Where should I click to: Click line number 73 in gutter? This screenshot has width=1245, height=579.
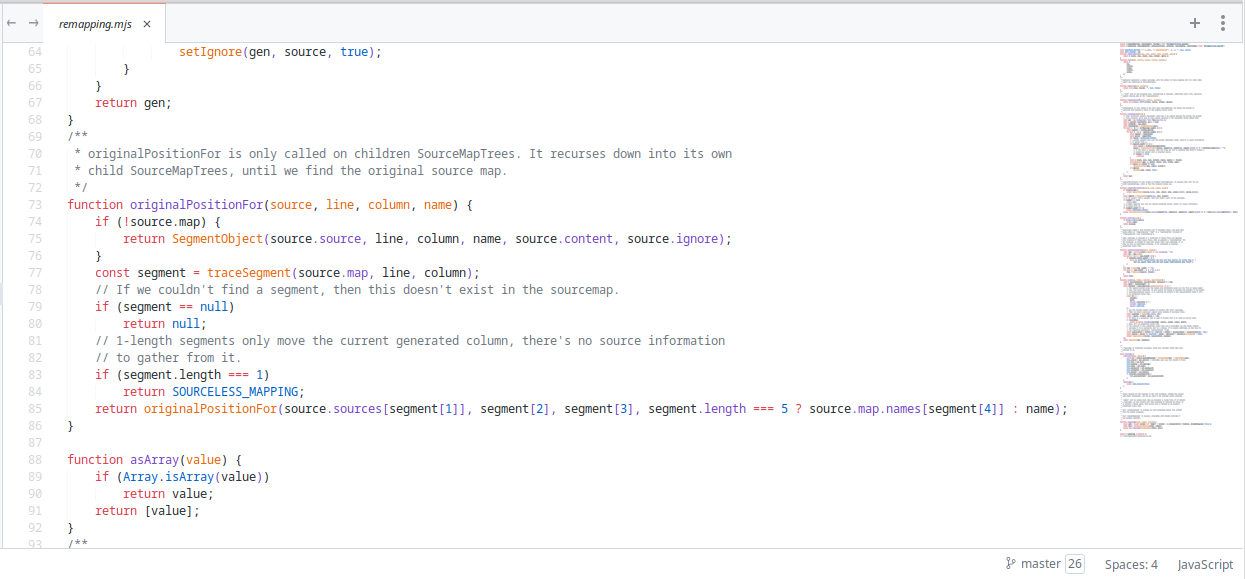pyautogui.click(x=34, y=204)
